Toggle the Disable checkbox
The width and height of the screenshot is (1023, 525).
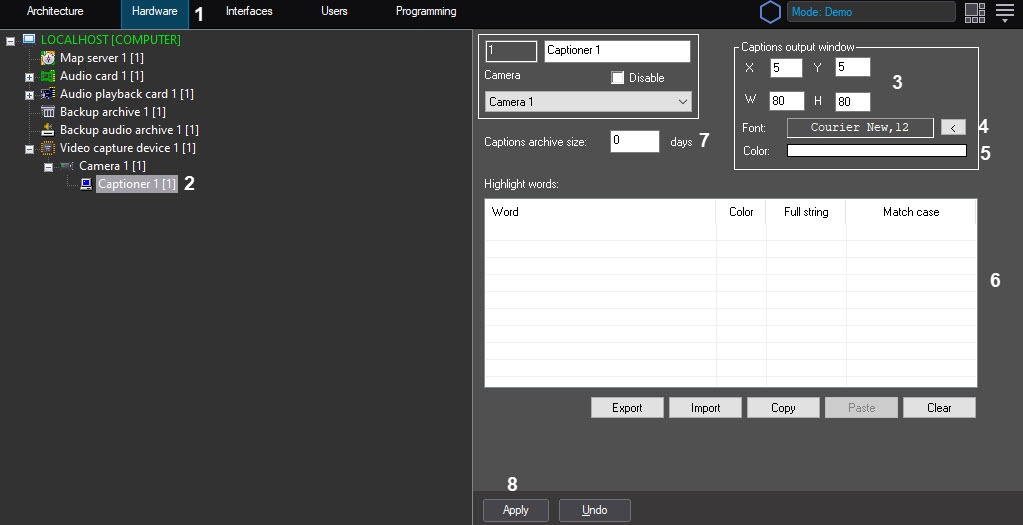pos(617,78)
